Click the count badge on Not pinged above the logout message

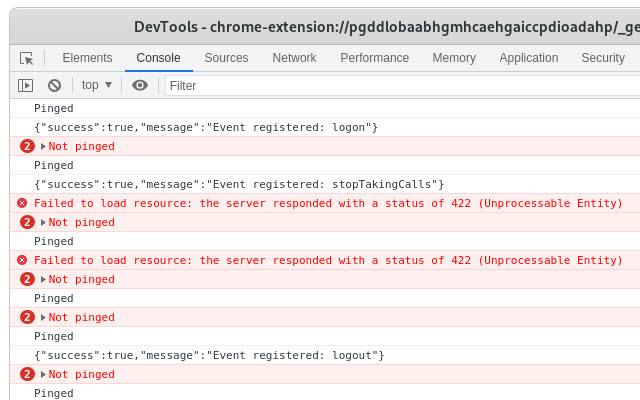tap(27, 317)
